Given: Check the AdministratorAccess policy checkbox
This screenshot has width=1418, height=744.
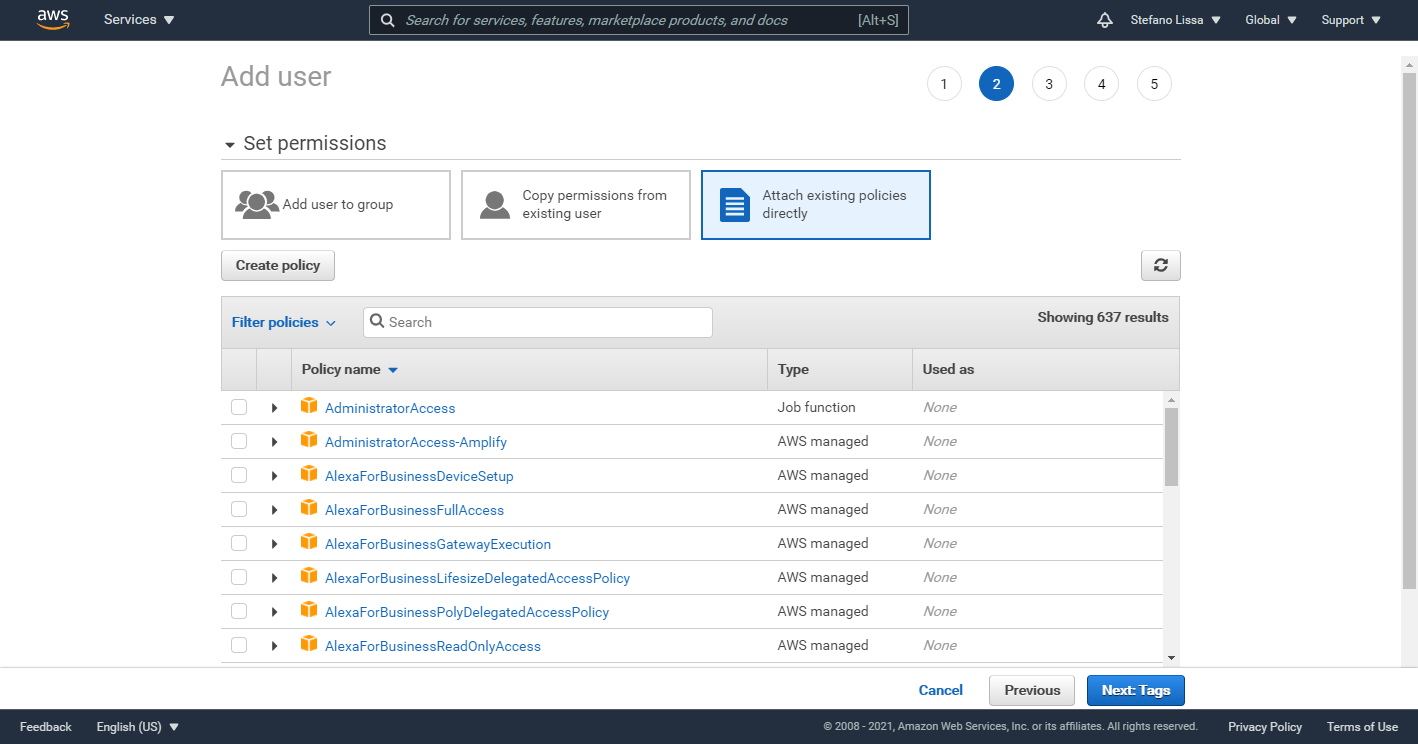Looking at the screenshot, I should pos(239,407).
